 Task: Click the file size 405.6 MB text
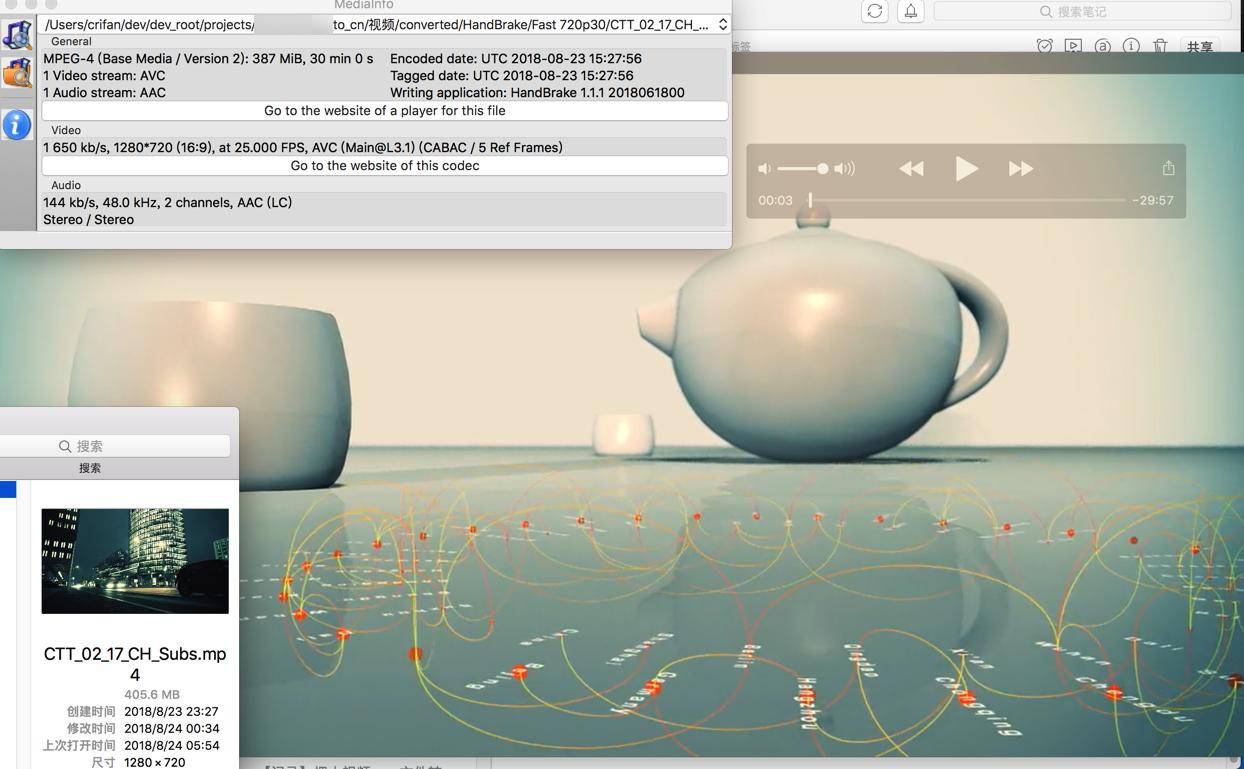[152, 695]
